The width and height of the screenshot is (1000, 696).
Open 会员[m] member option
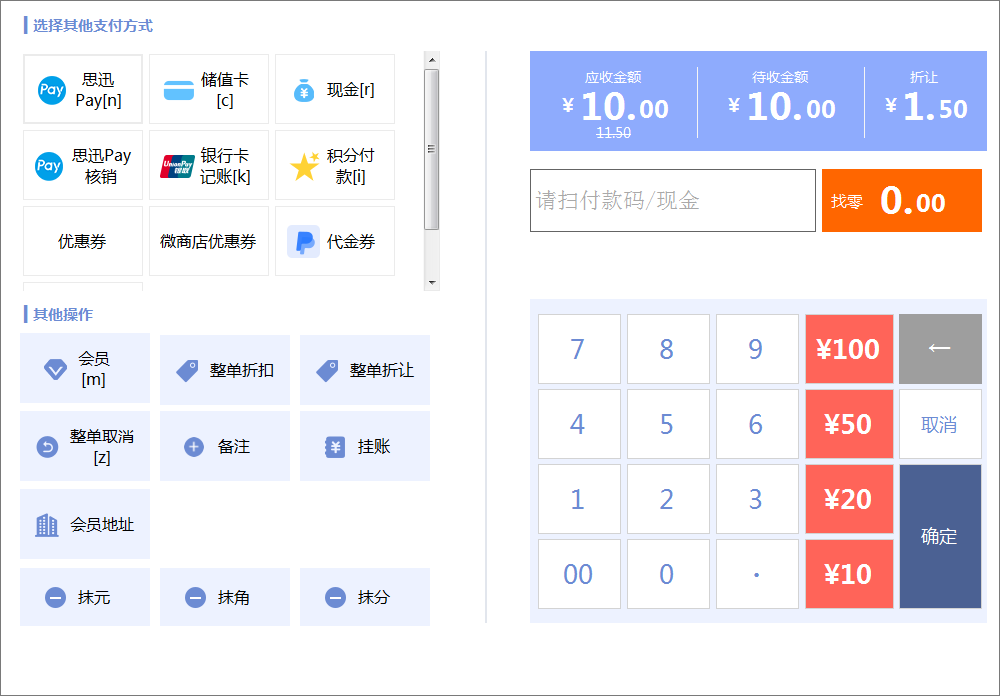85,368
